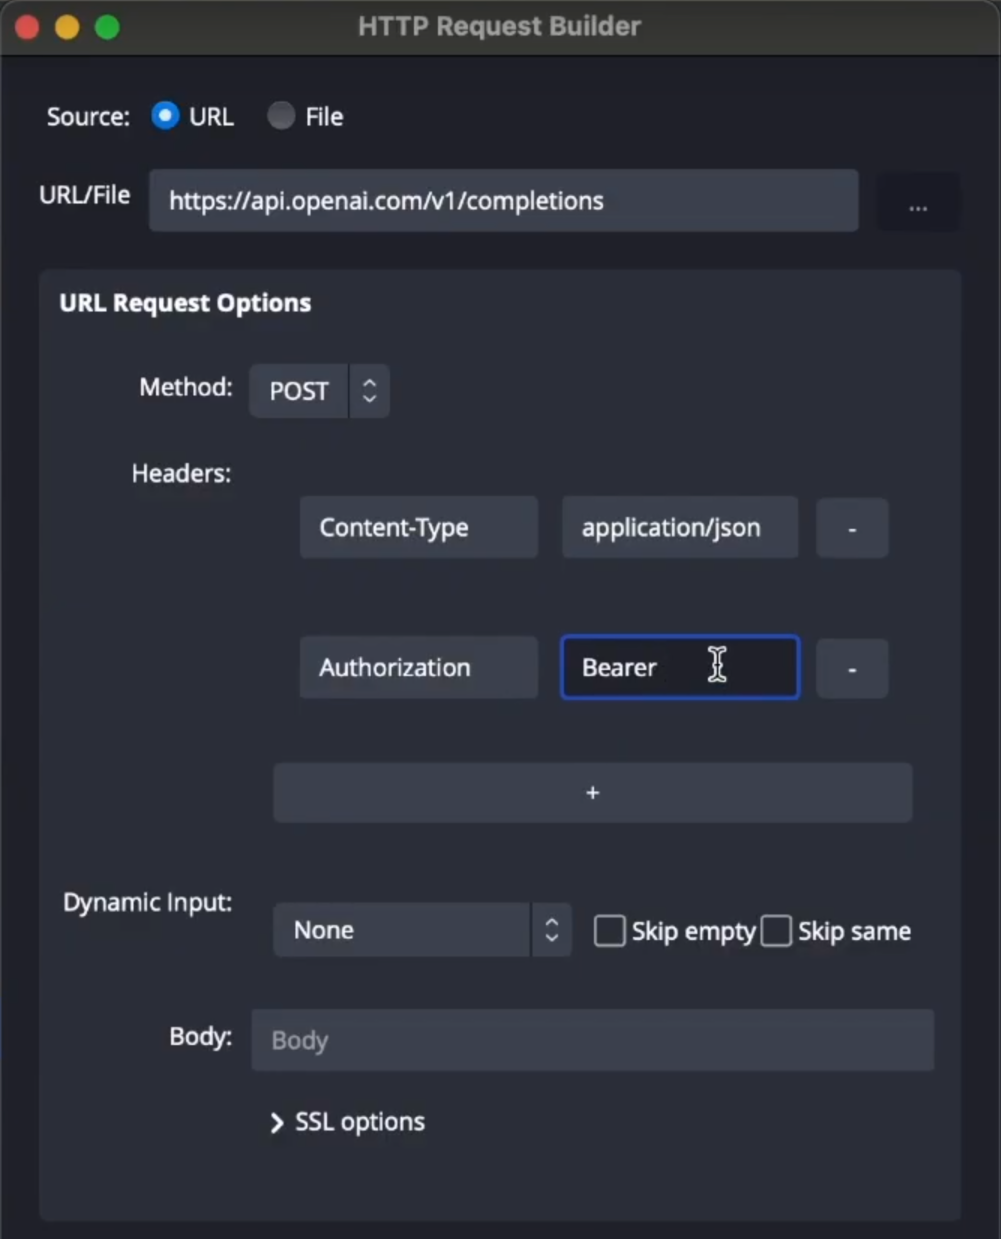Click the Body text field
Image resolution: width=1001 pixels, height=1239 pixels.
coord(593,1040)
